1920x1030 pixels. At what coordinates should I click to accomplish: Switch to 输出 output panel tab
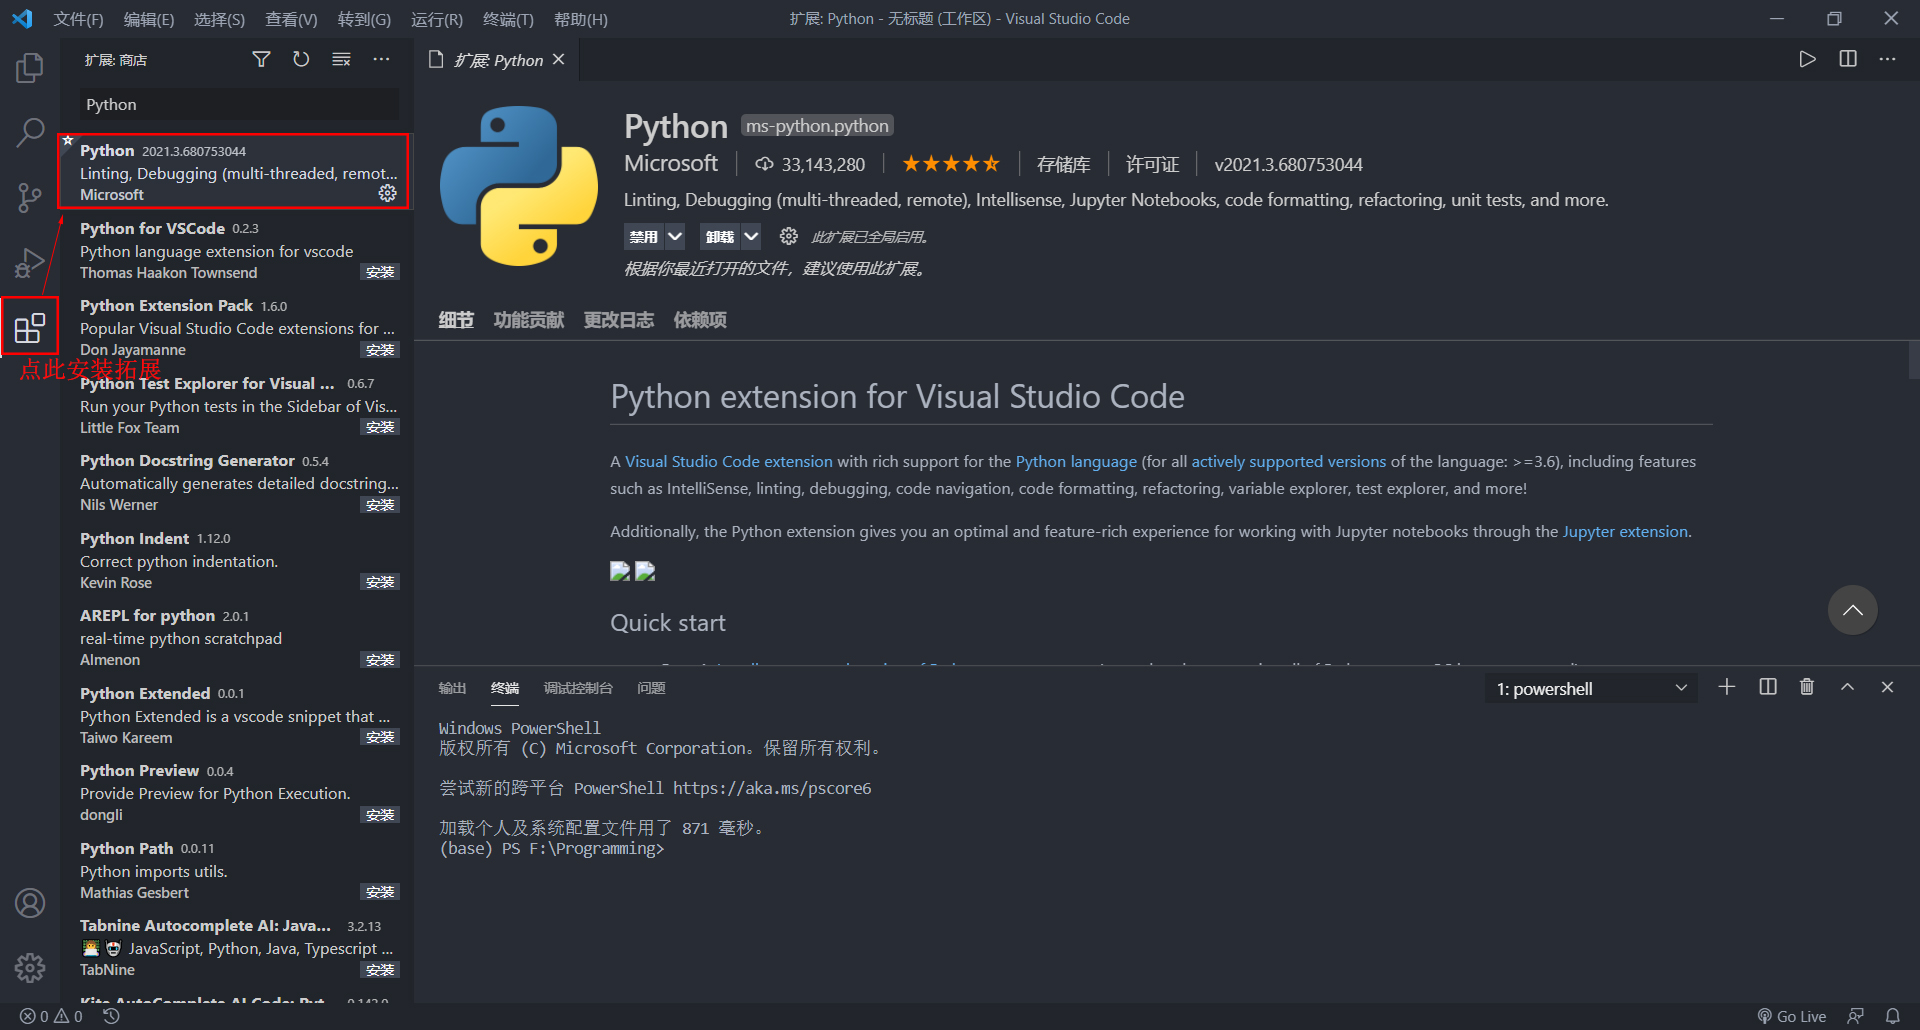coord(452,688)
